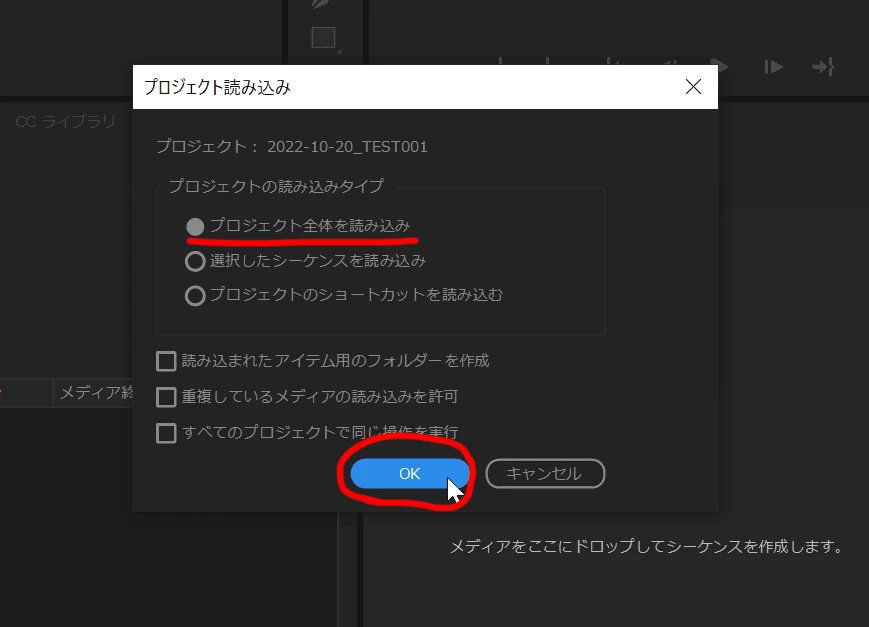
Task: Close the プロジェクト読み込み dialog with X
Action: point(693,86)
